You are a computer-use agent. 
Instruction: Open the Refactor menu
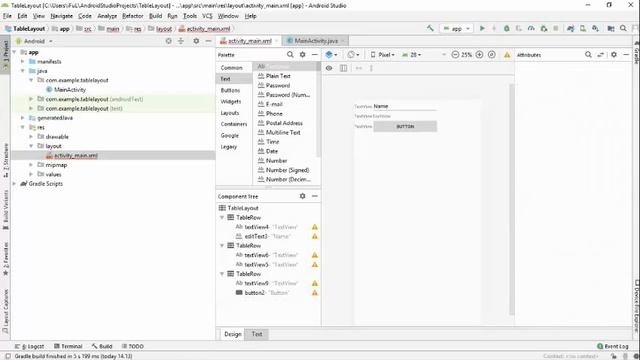[x=133, y=16]
